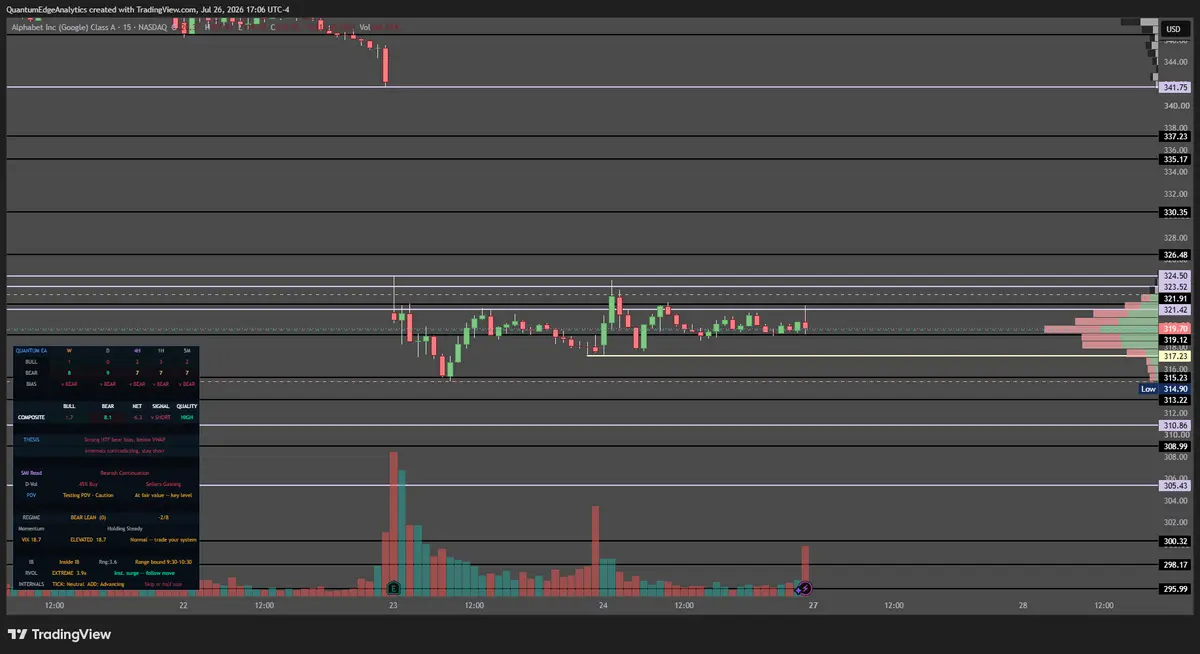Screen dimensions: 1200x654
Task: Click the Inst. surge follow move note
Action: (144, 573)
